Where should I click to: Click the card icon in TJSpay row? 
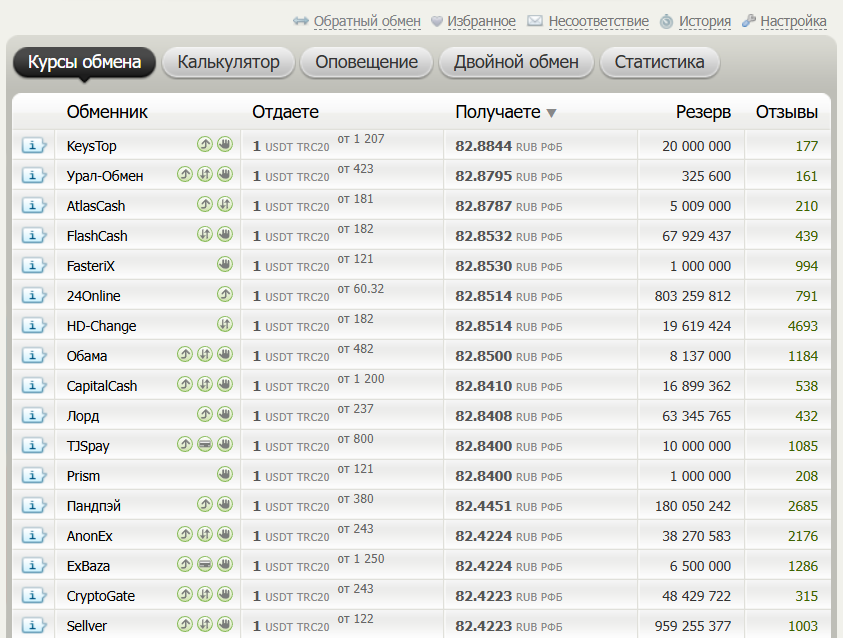pyautogui.click(x=205, y=446)
